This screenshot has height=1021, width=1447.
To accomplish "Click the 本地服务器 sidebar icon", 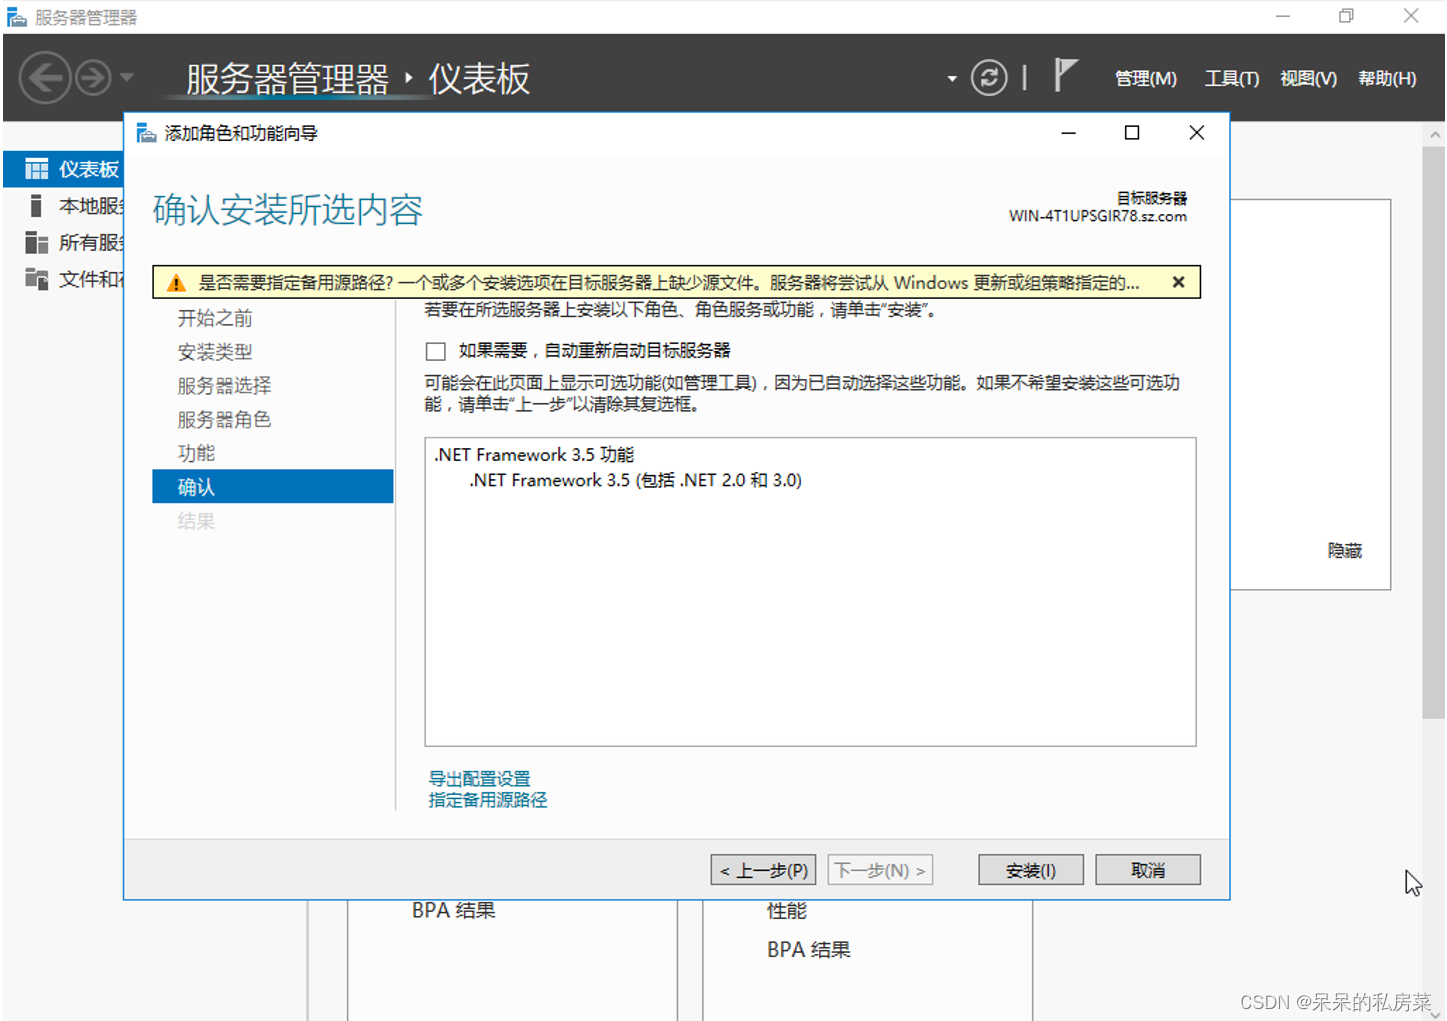I will [x=36, y=206].
